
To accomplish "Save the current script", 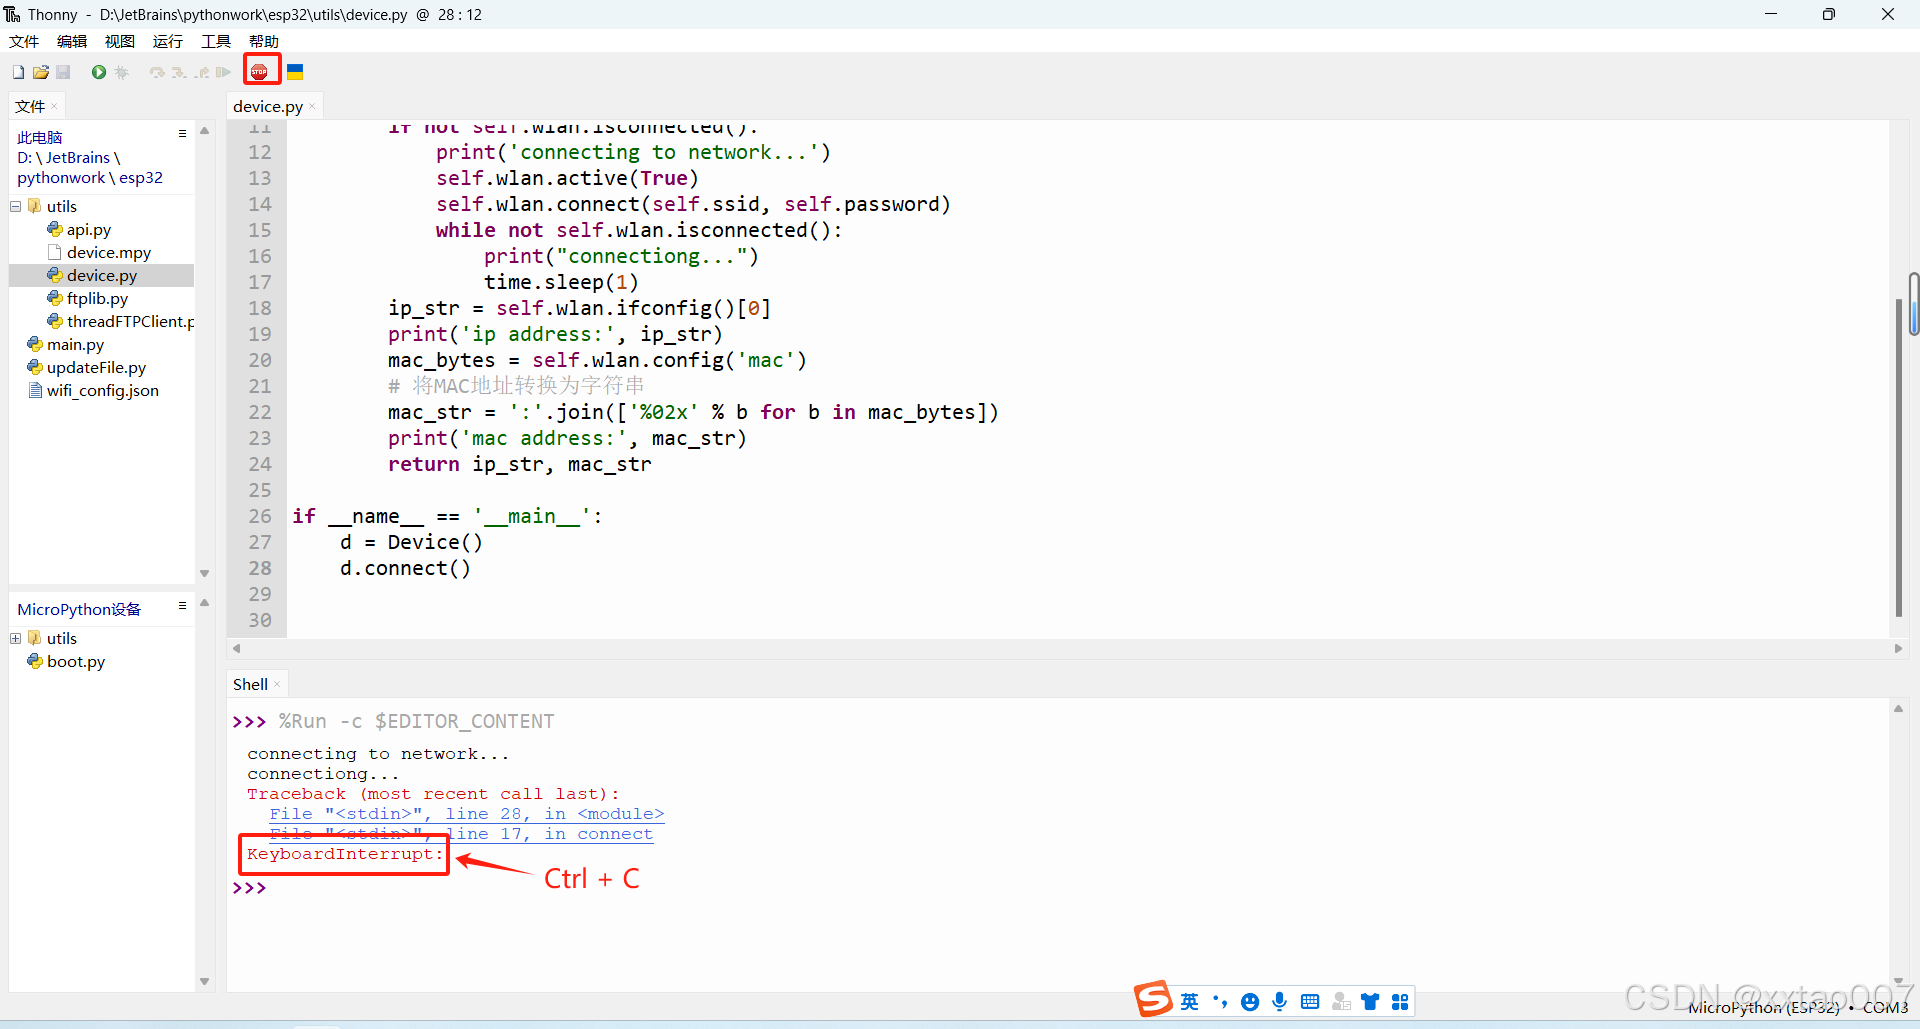I will tap(63, 71).
